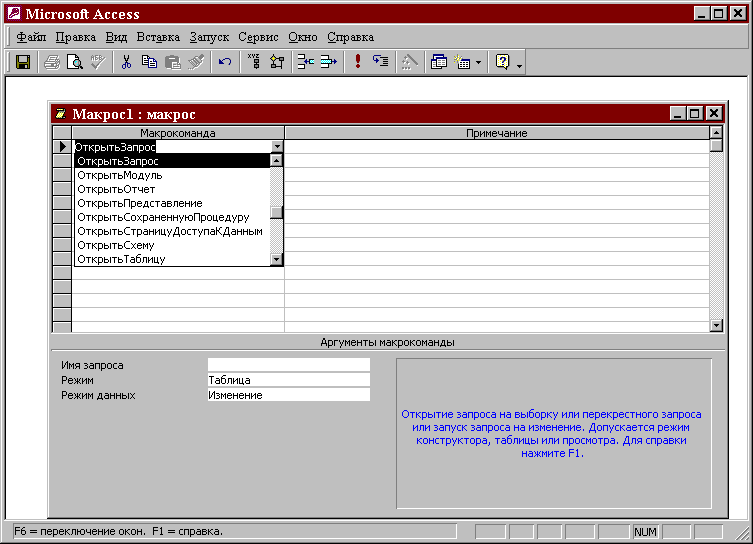
Task: Click the Save diskette icon
Action: click(x=23, y=62)
